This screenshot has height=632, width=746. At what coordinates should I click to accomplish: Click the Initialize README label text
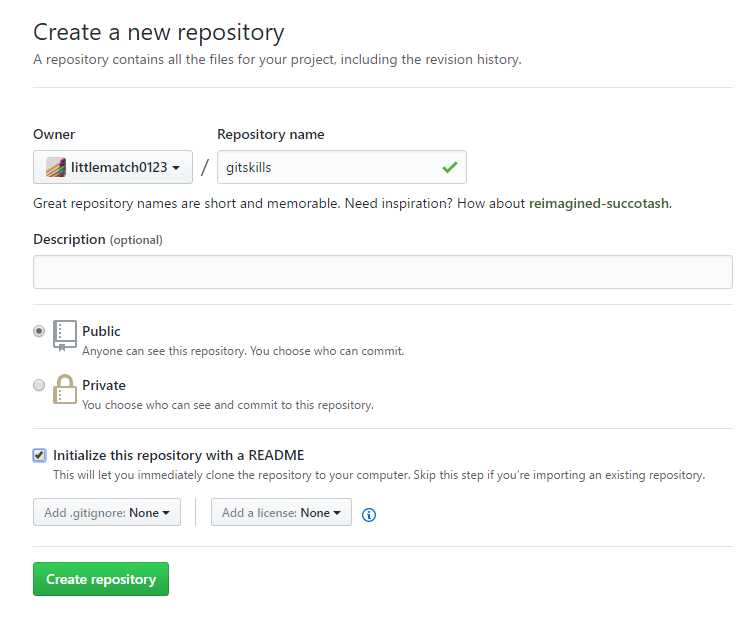[178, 455]
